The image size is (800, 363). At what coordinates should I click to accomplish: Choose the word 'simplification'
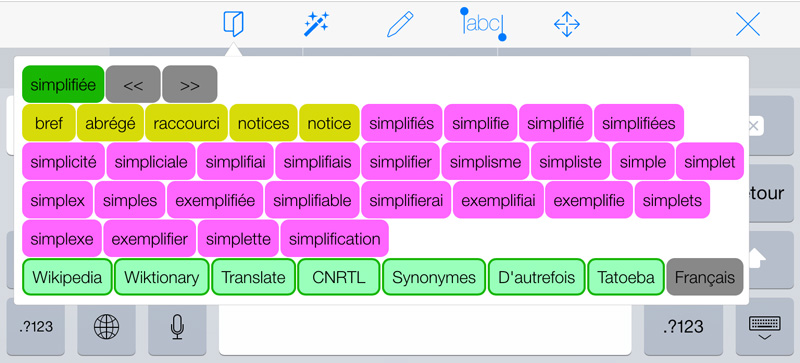point(335,238)
